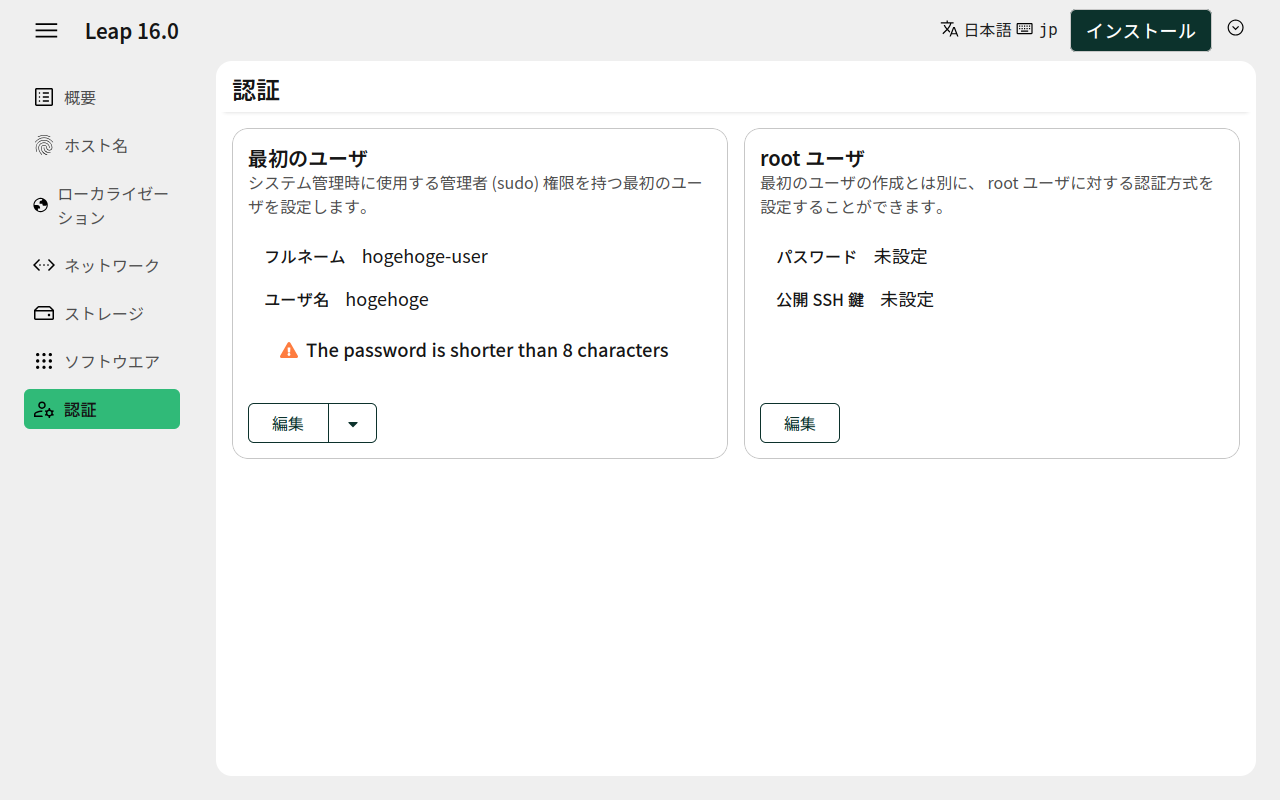Click the 認証 page heading

(256, 90)
